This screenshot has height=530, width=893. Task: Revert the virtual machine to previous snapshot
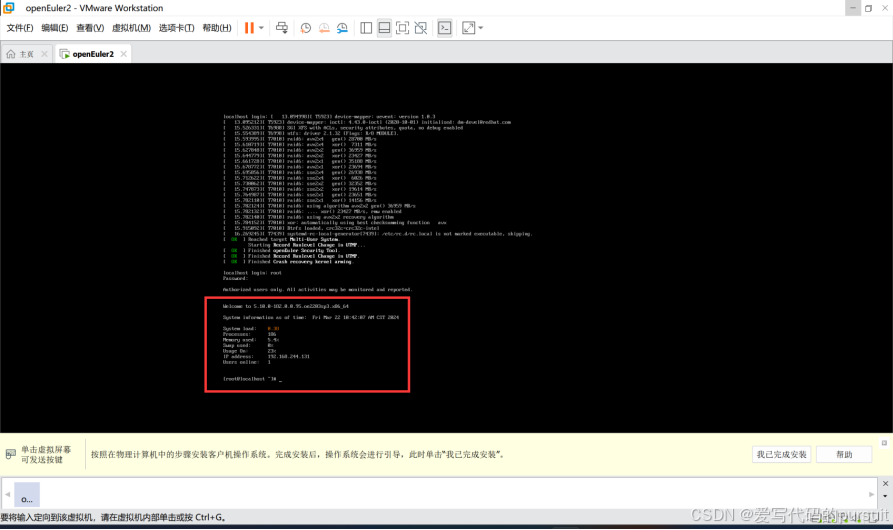pyautogui.click(x=324, y=28)
